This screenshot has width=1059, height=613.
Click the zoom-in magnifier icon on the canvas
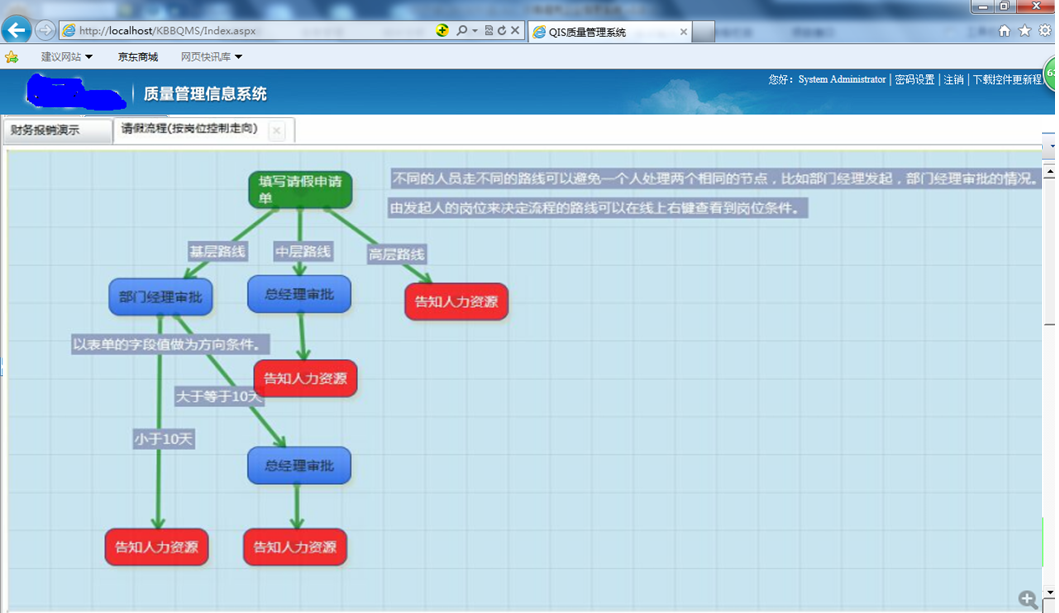(1028, 599)
